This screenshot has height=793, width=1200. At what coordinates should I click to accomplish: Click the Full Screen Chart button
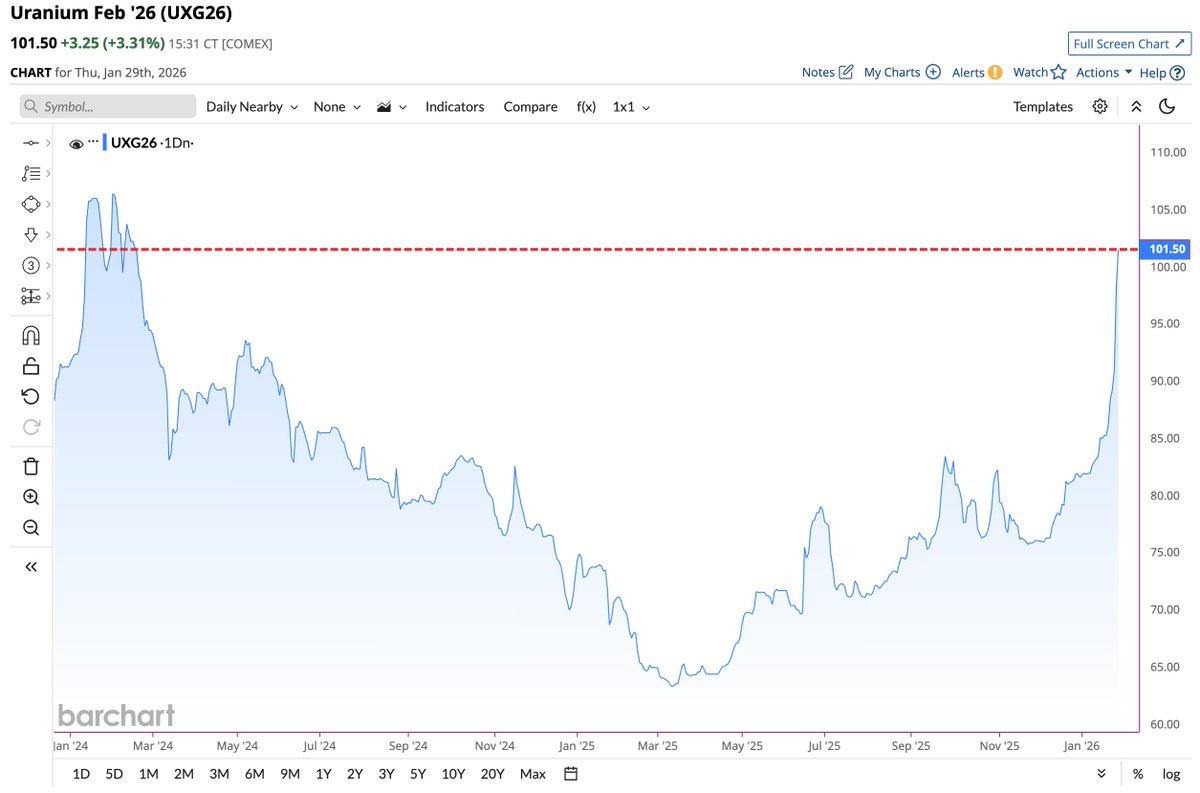pos(1129,43)
